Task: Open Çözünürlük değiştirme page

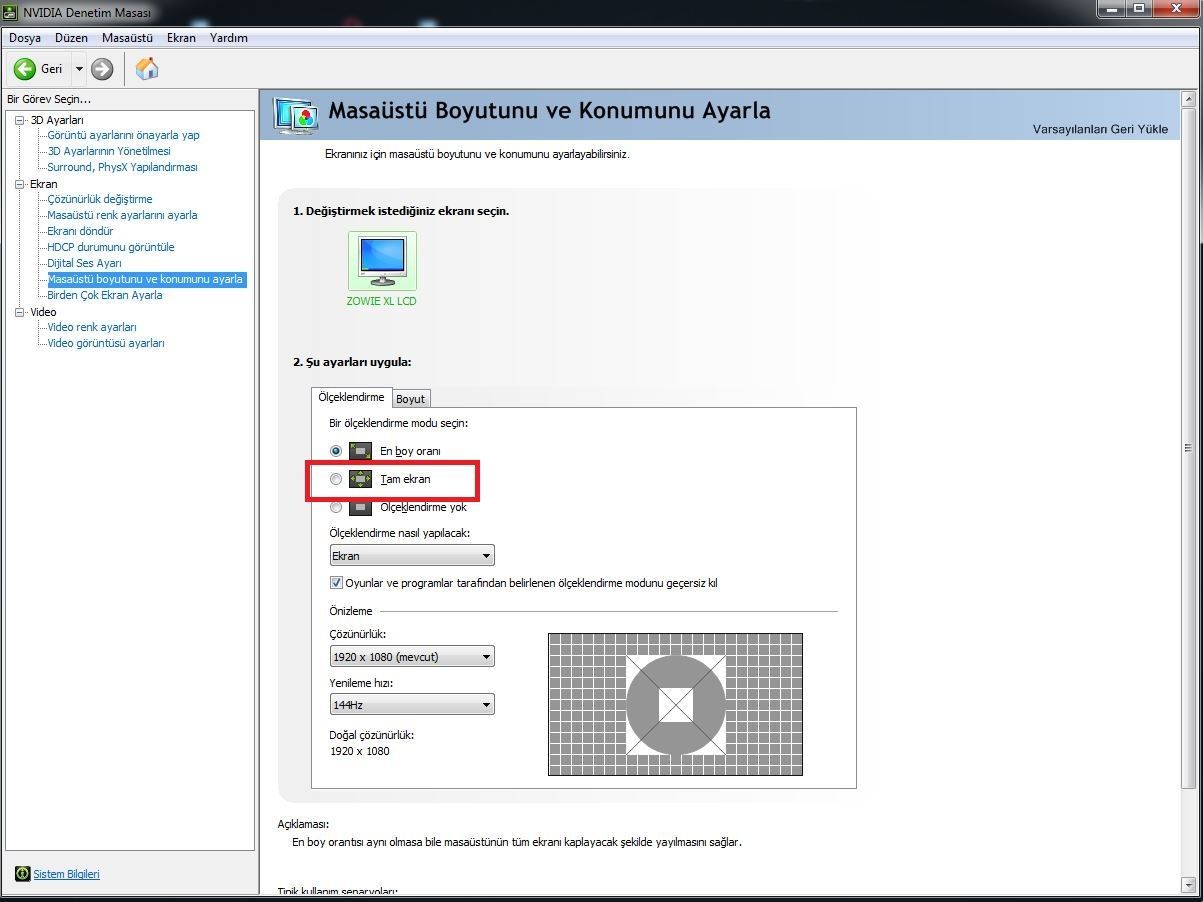Action: [100, 199]
